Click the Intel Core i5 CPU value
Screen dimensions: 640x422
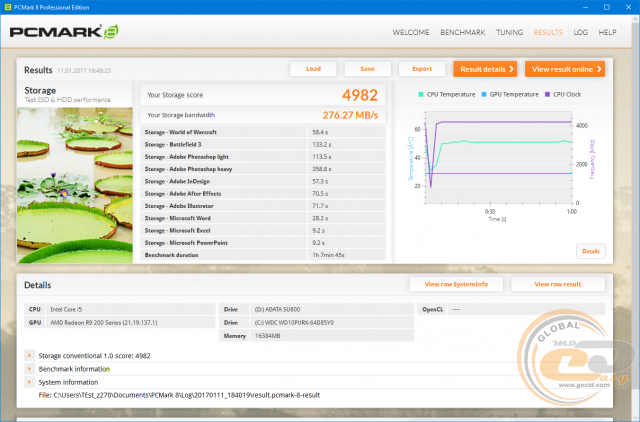click(66, 309)
